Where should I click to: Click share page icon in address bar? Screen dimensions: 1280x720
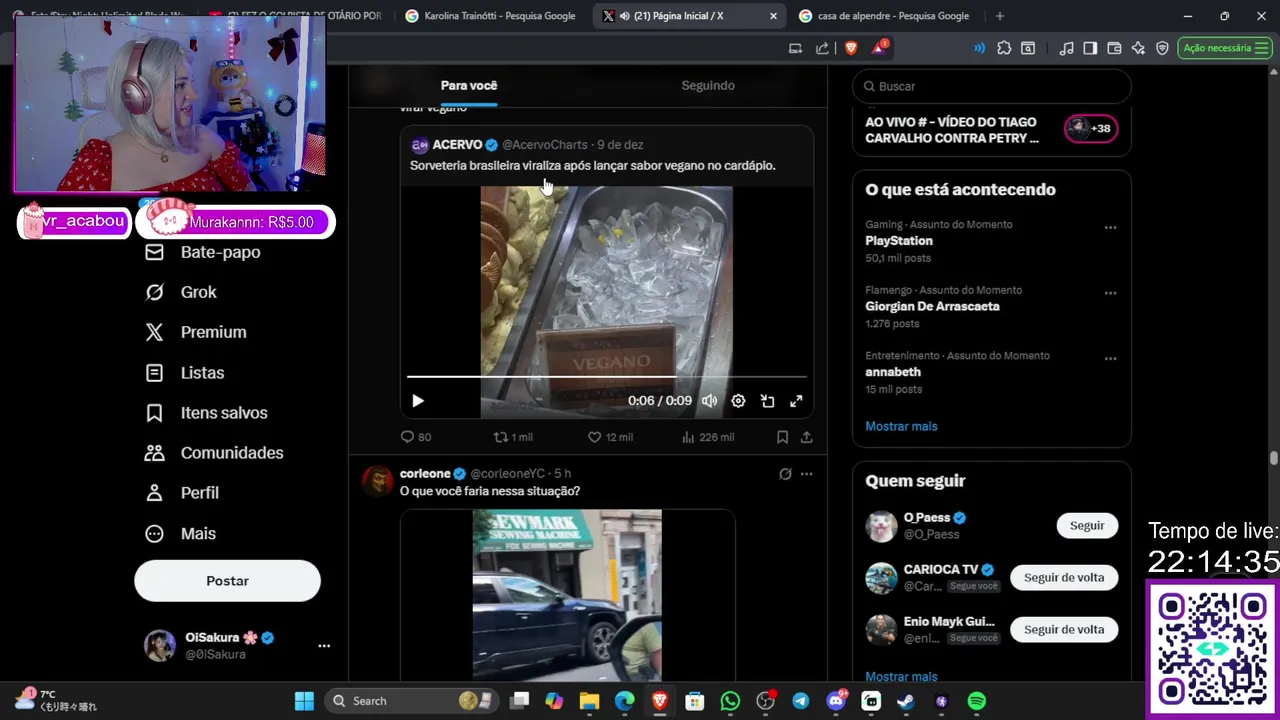[822, 48]
